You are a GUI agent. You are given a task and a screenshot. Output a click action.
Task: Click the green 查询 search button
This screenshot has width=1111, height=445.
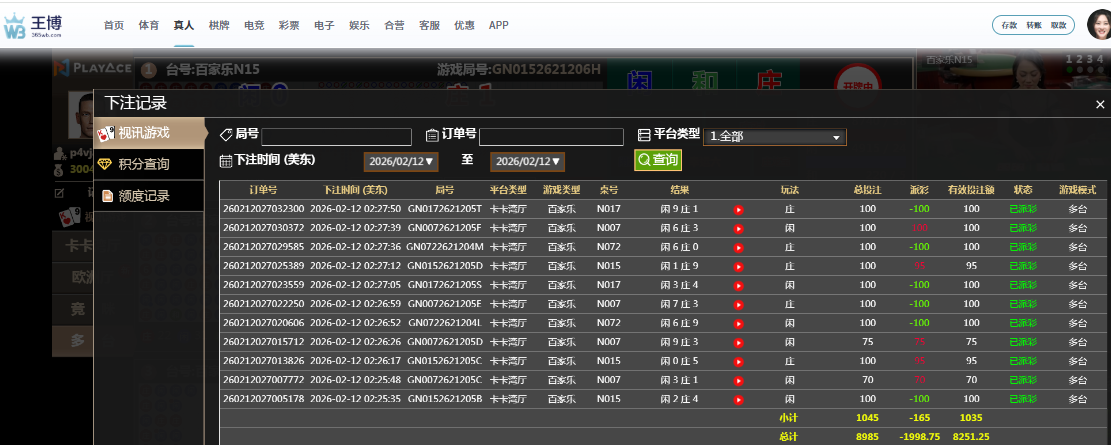tap(657, 160)
